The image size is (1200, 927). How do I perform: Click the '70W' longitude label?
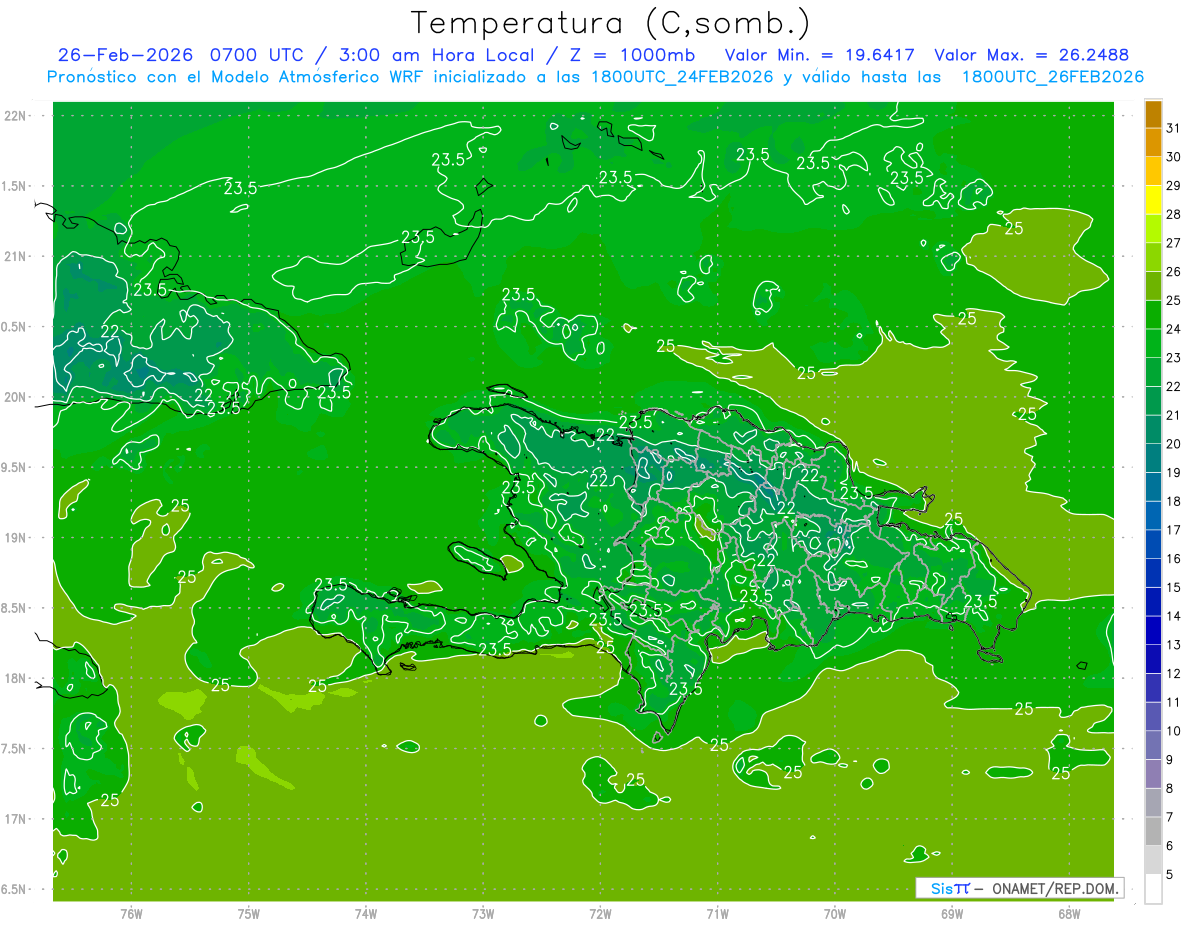pyautogui.click(x=835, y=914)
